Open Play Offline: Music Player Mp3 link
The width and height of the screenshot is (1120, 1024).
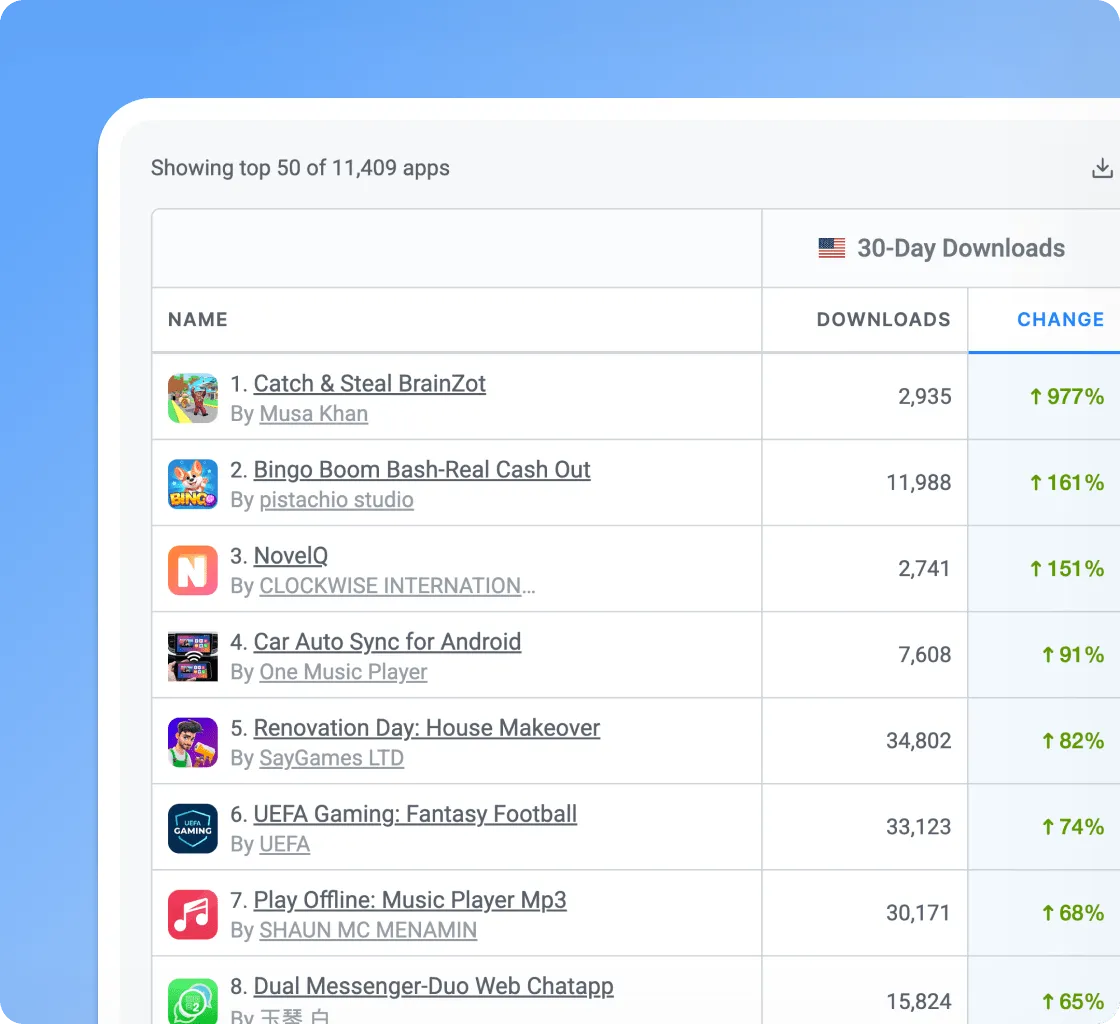pyautogui.click(x=410, y=900)
